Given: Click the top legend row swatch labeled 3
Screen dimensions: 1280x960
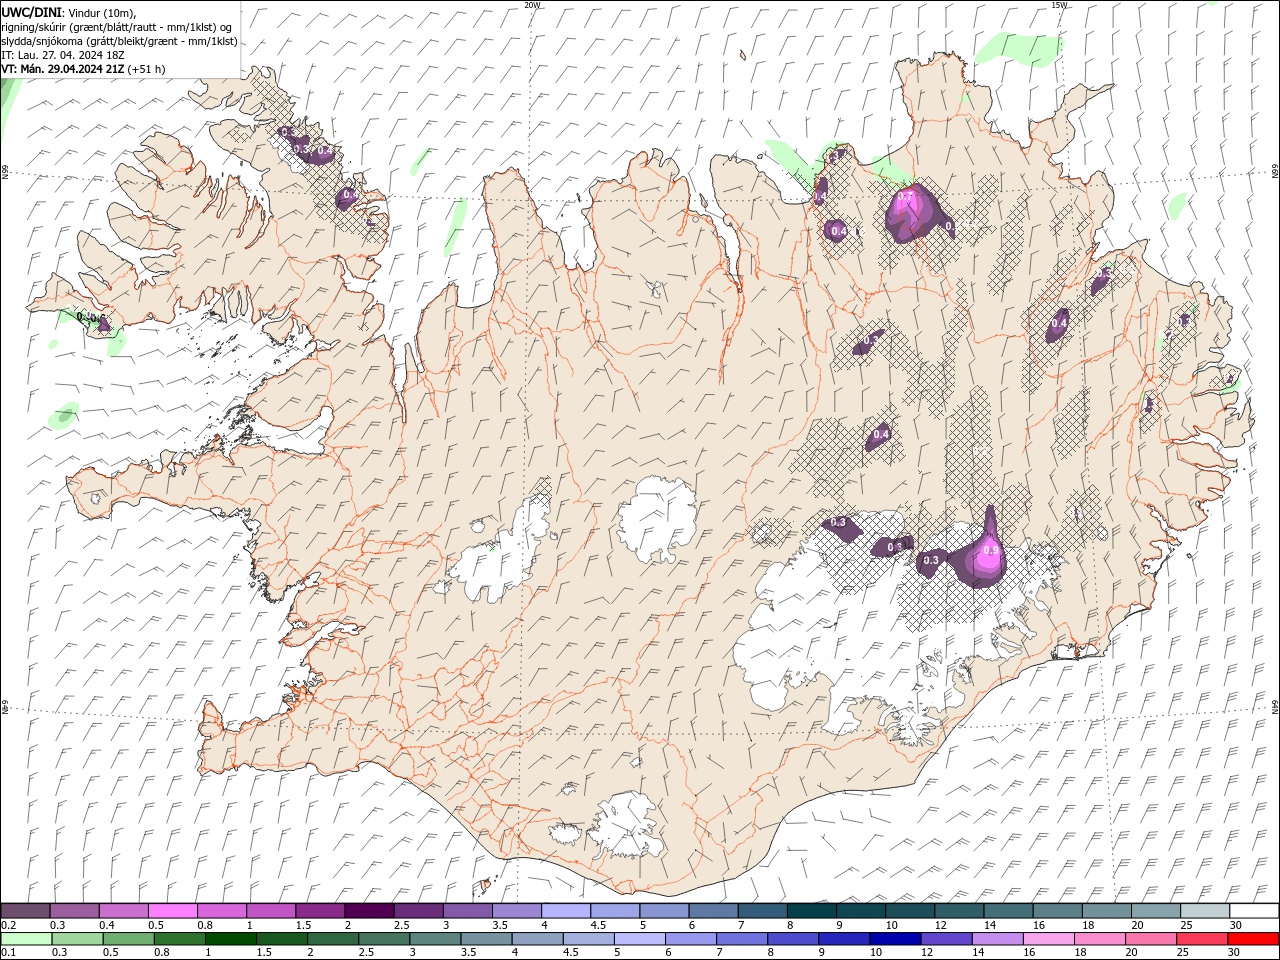Looking at the screenshot, I should (467, 911).
